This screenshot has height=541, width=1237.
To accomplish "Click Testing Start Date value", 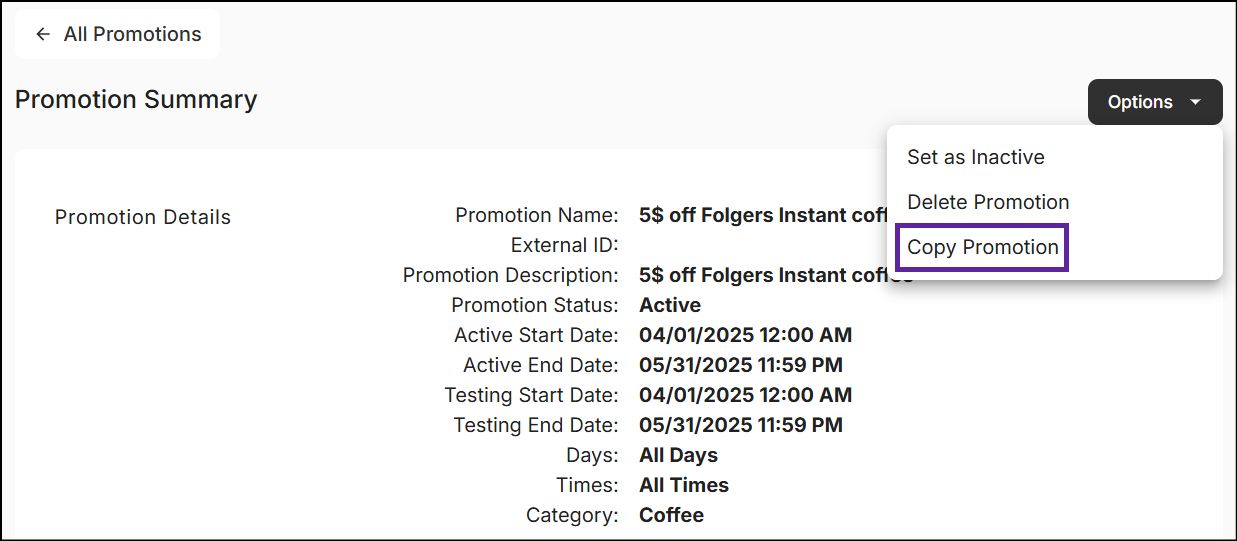I will click(745, 395).
